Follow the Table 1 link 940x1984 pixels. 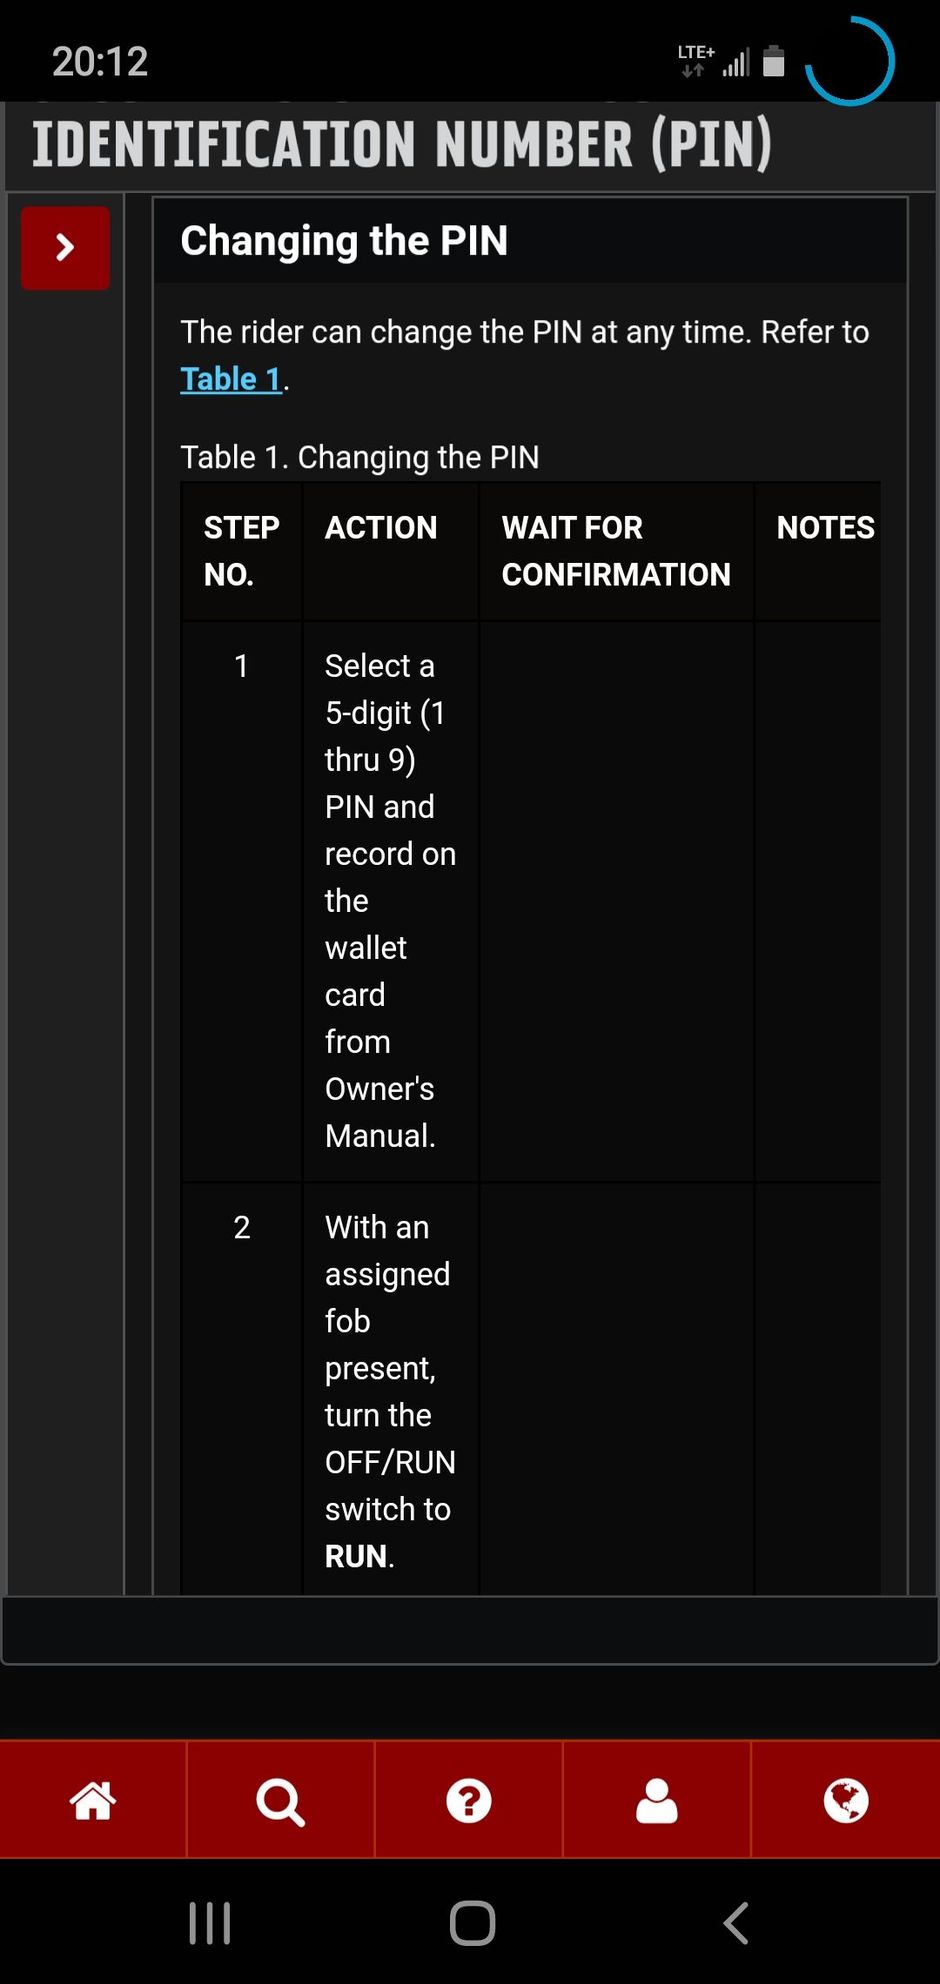231,379
